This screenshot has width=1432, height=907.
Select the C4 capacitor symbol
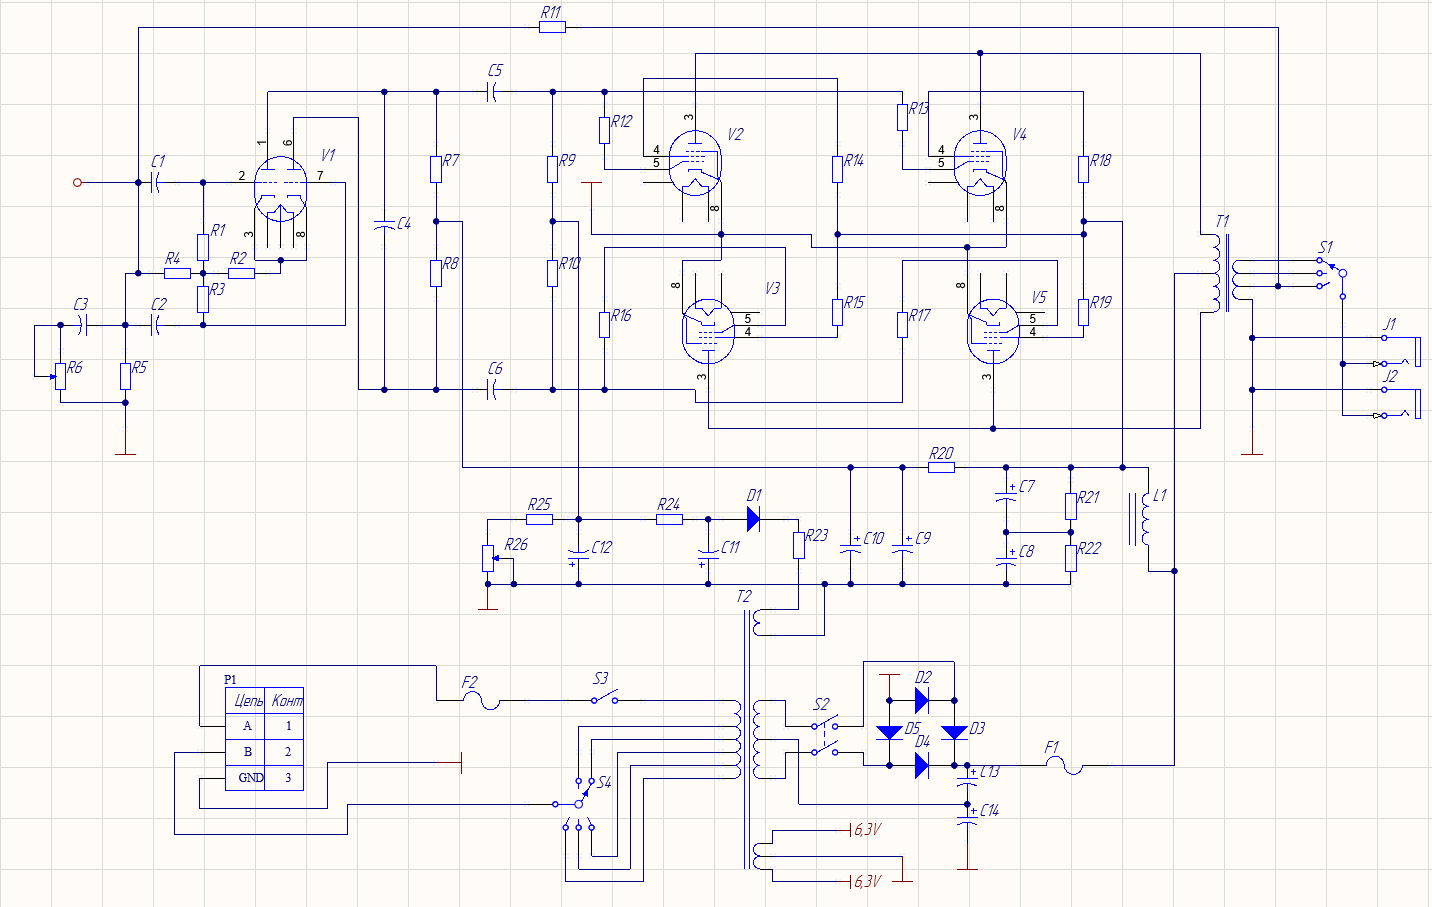pos(384,225)
